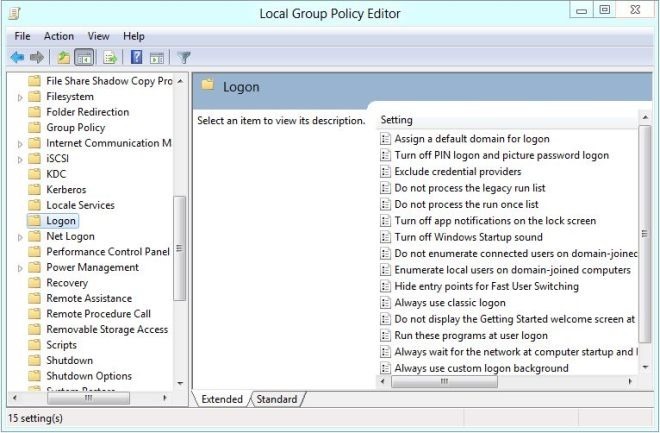Click the tree pane horizontal scrollbar thumb
This screenshot has height=433, width=660.
click(88, 398)
